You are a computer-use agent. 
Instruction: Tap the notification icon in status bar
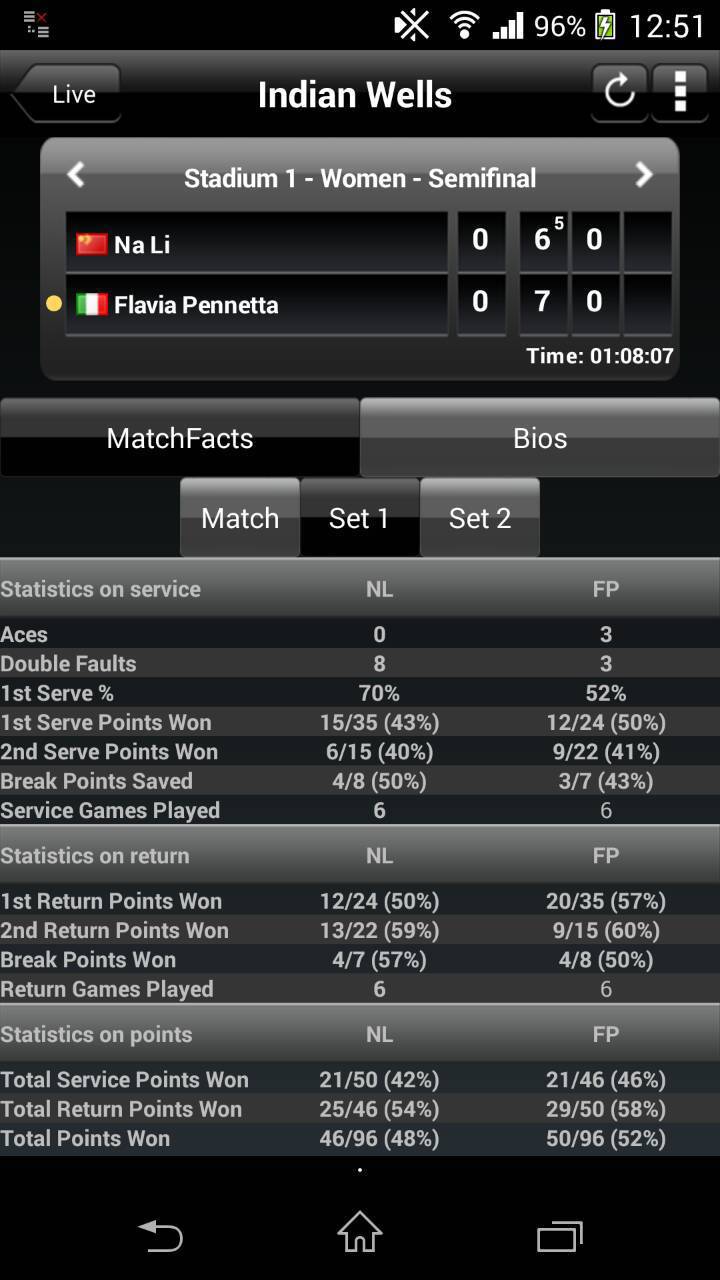(x=36, y=24)
